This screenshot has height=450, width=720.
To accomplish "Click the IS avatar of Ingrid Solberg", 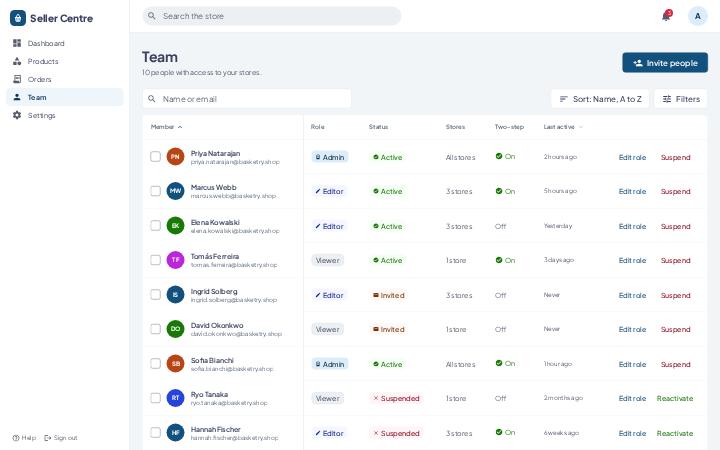I will [x=175, y=294].
